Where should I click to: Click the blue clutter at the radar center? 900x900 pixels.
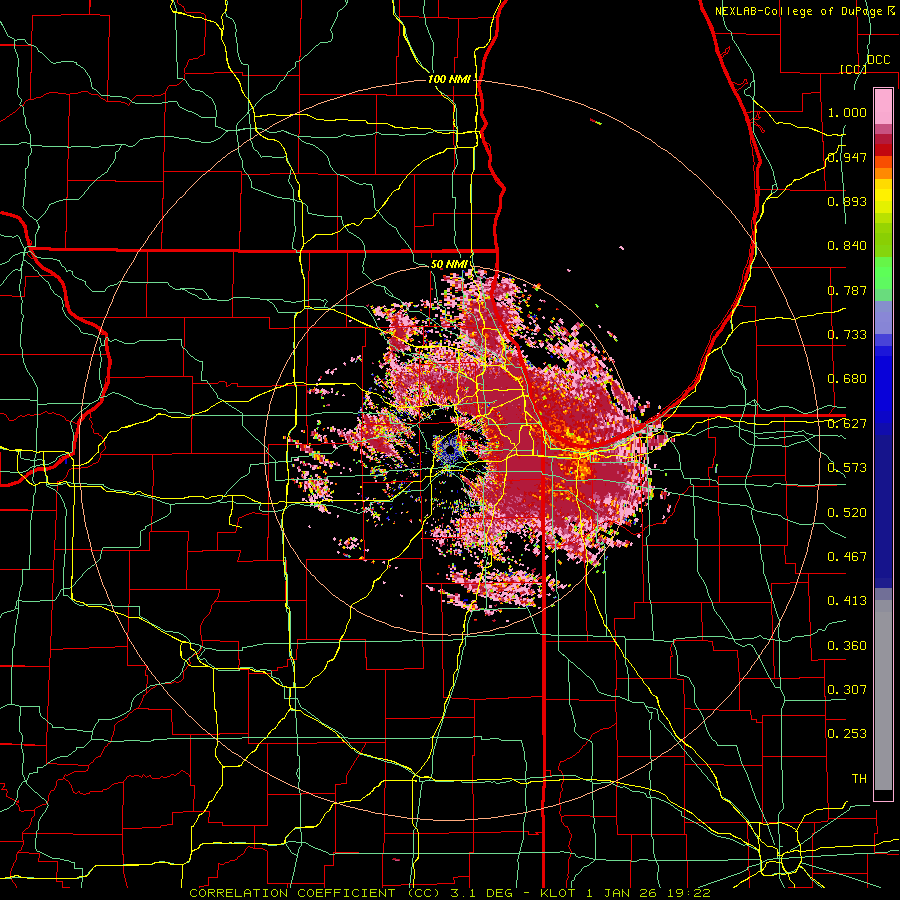point(449,451)
